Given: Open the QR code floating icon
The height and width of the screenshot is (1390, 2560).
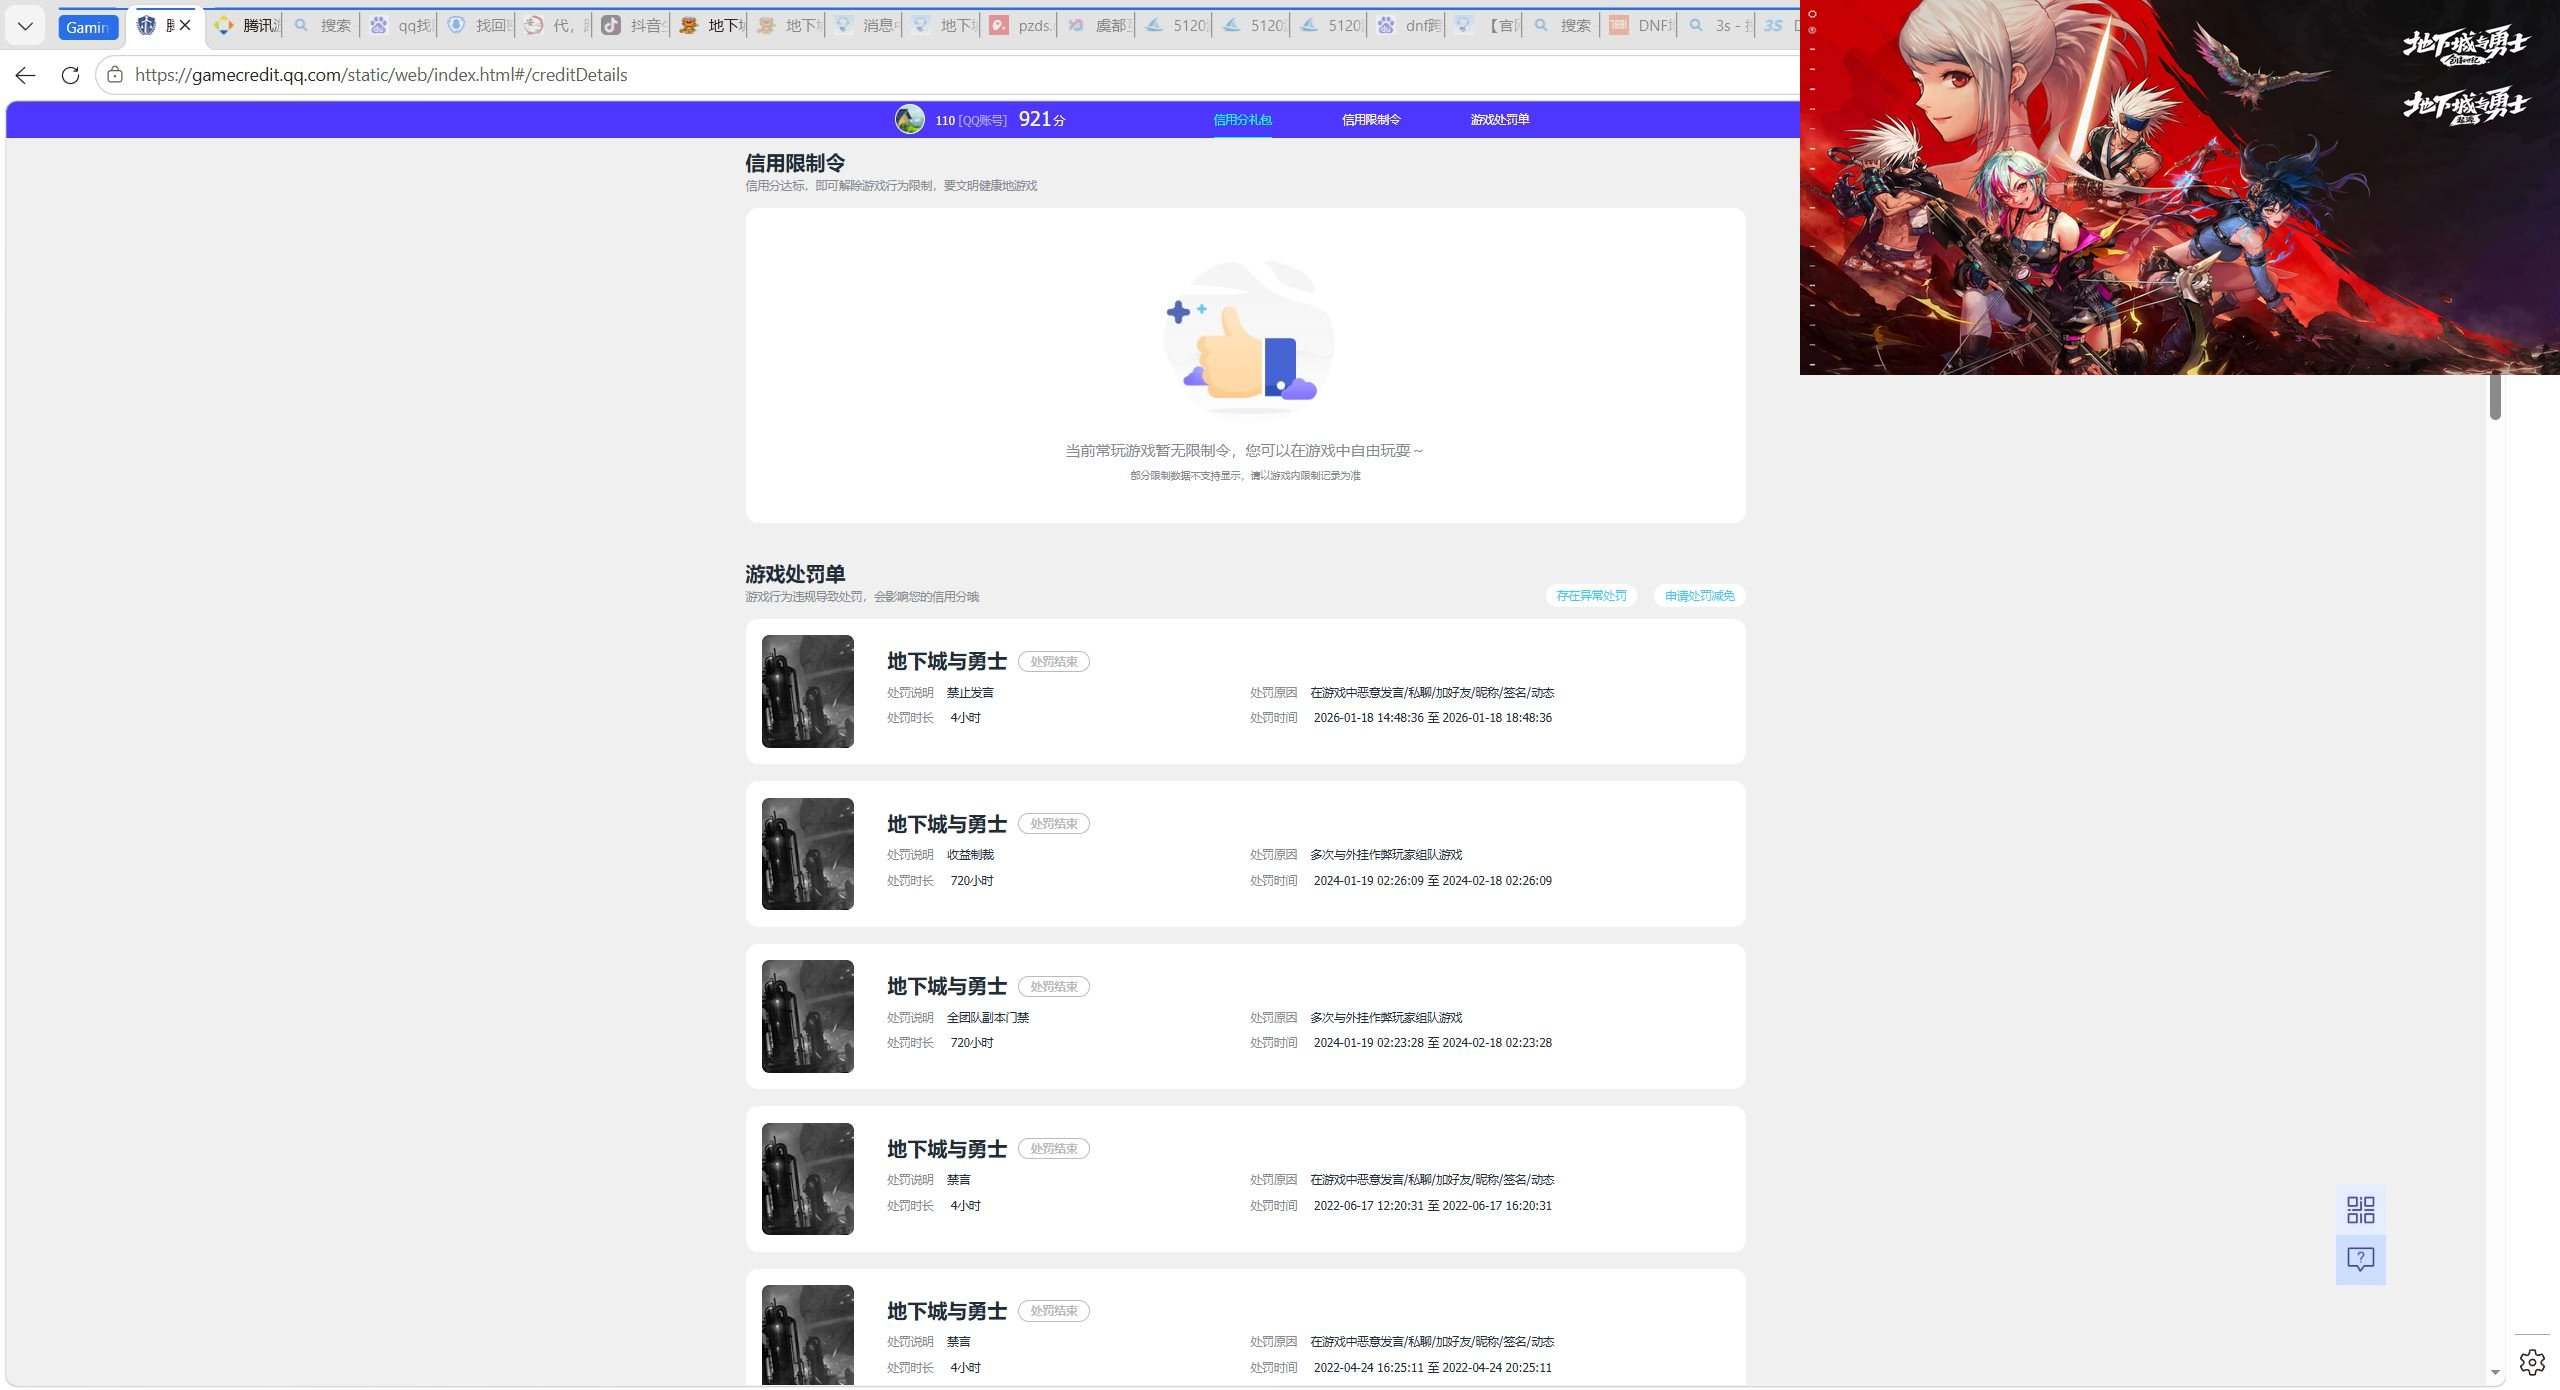Looking at the screenshot, I should [x=2360, y=1210].
